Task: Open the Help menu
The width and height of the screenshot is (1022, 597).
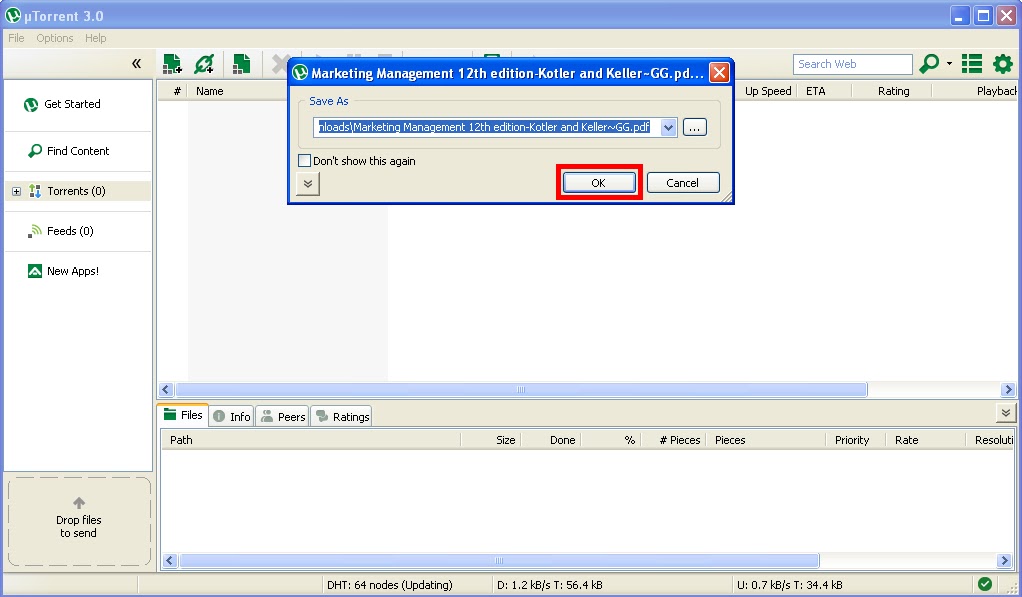Action: click(x=95, y=38)
